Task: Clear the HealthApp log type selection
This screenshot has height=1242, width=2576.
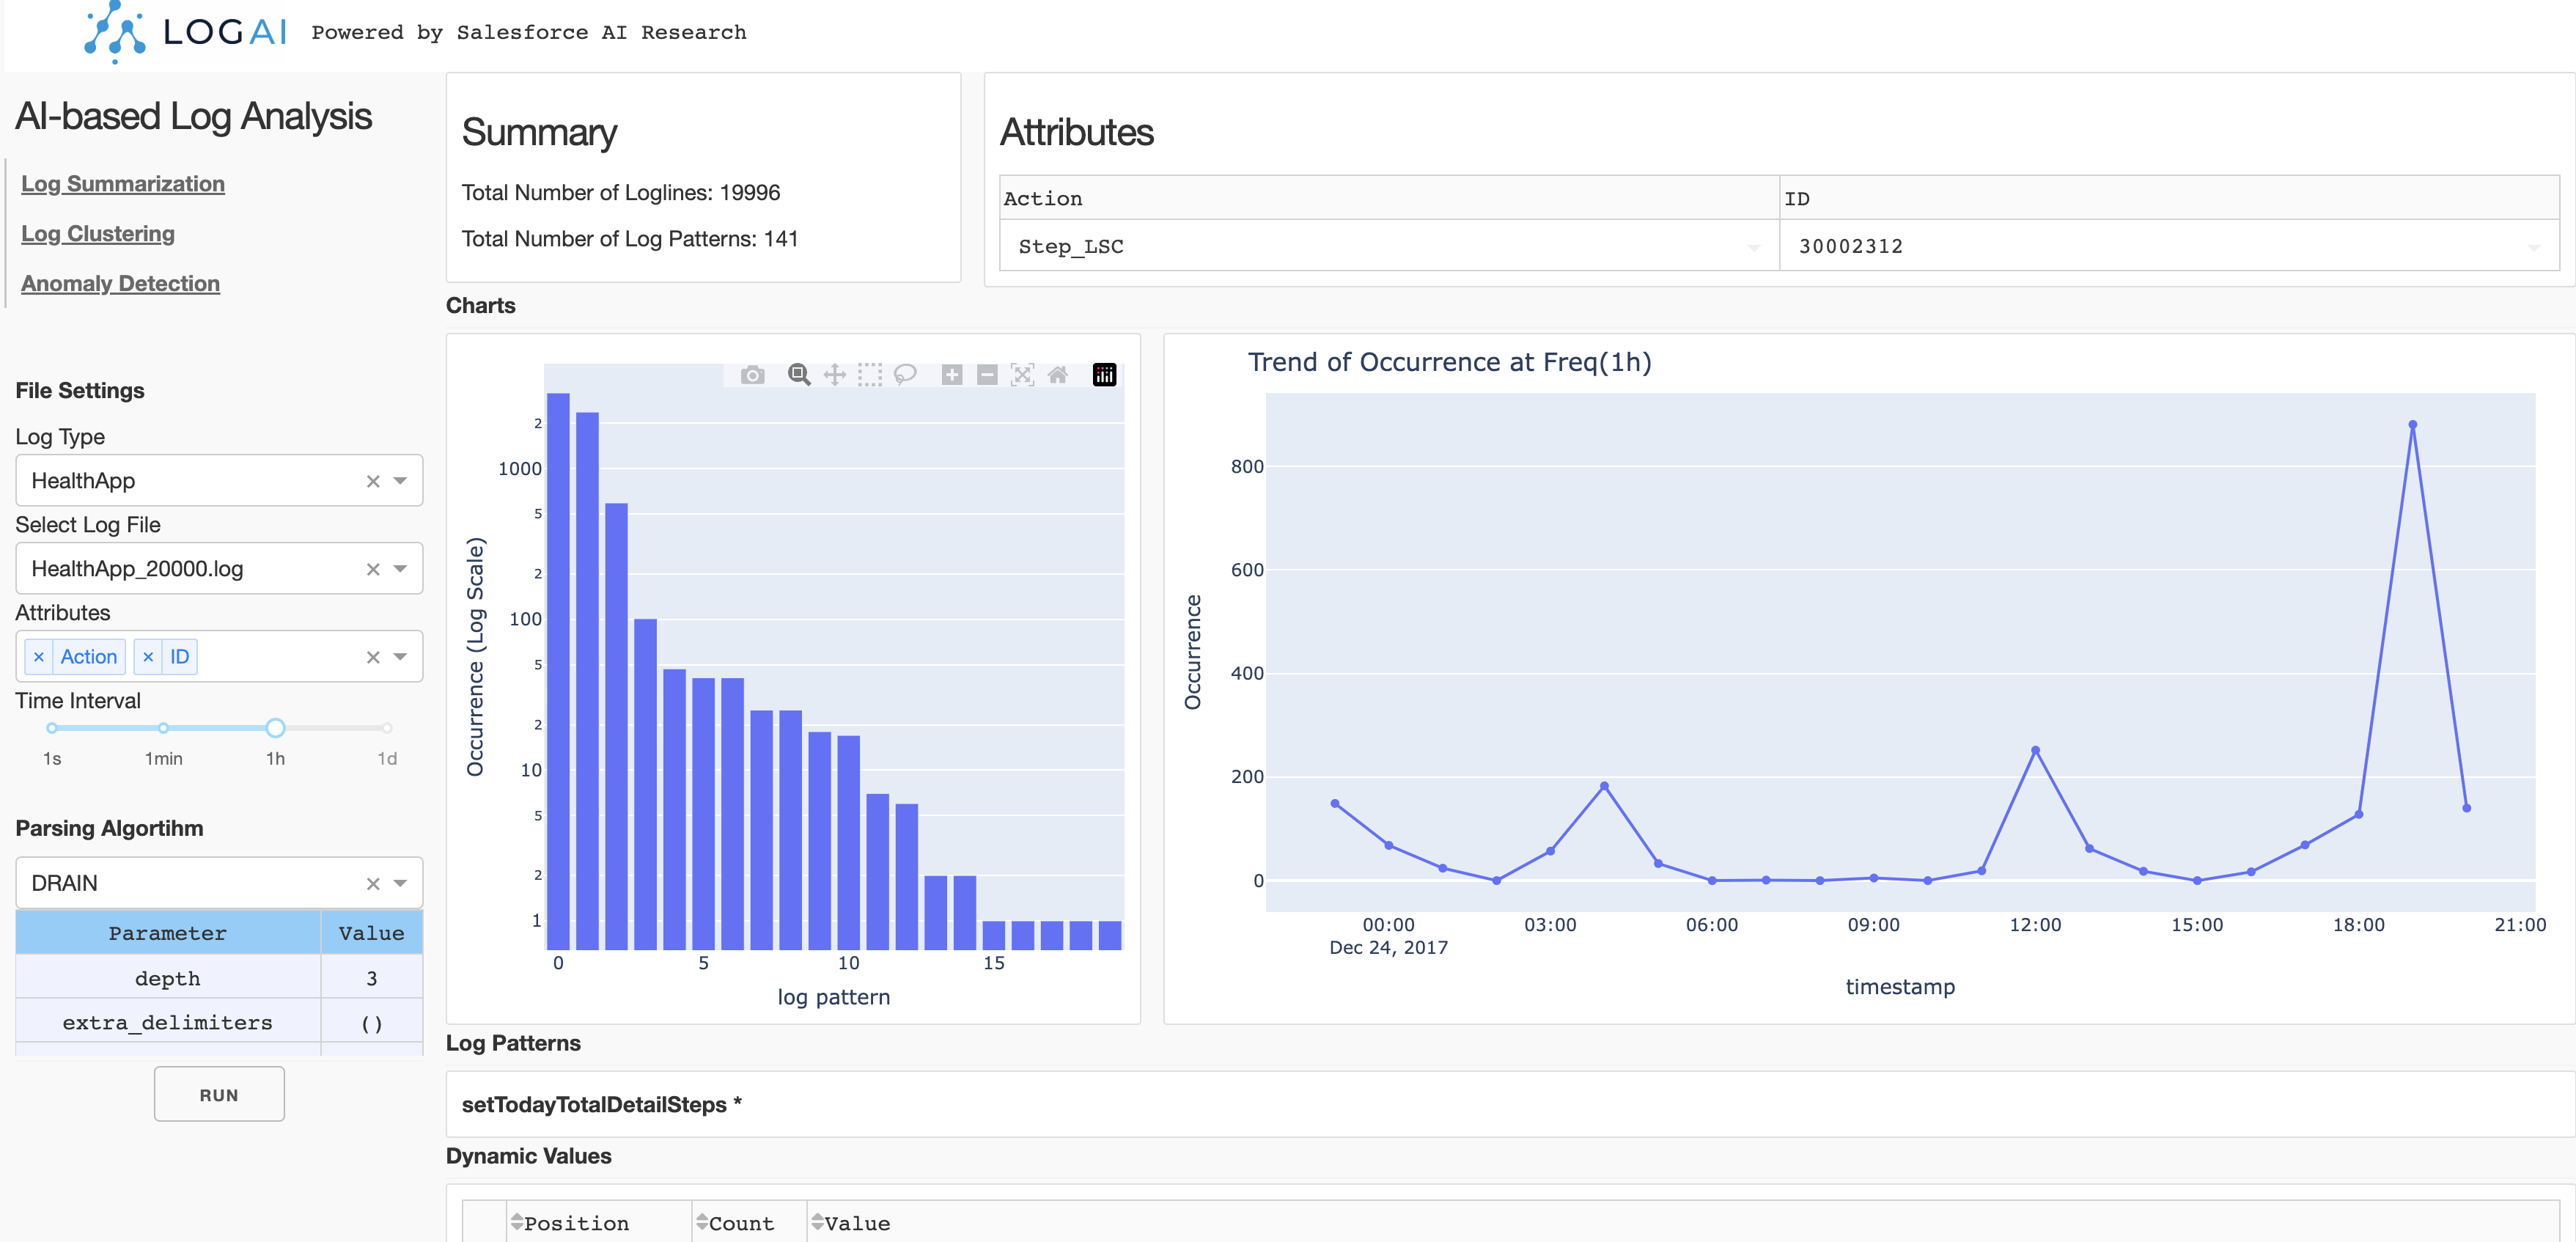Action: pyautogui.click(x=373, y=481)
